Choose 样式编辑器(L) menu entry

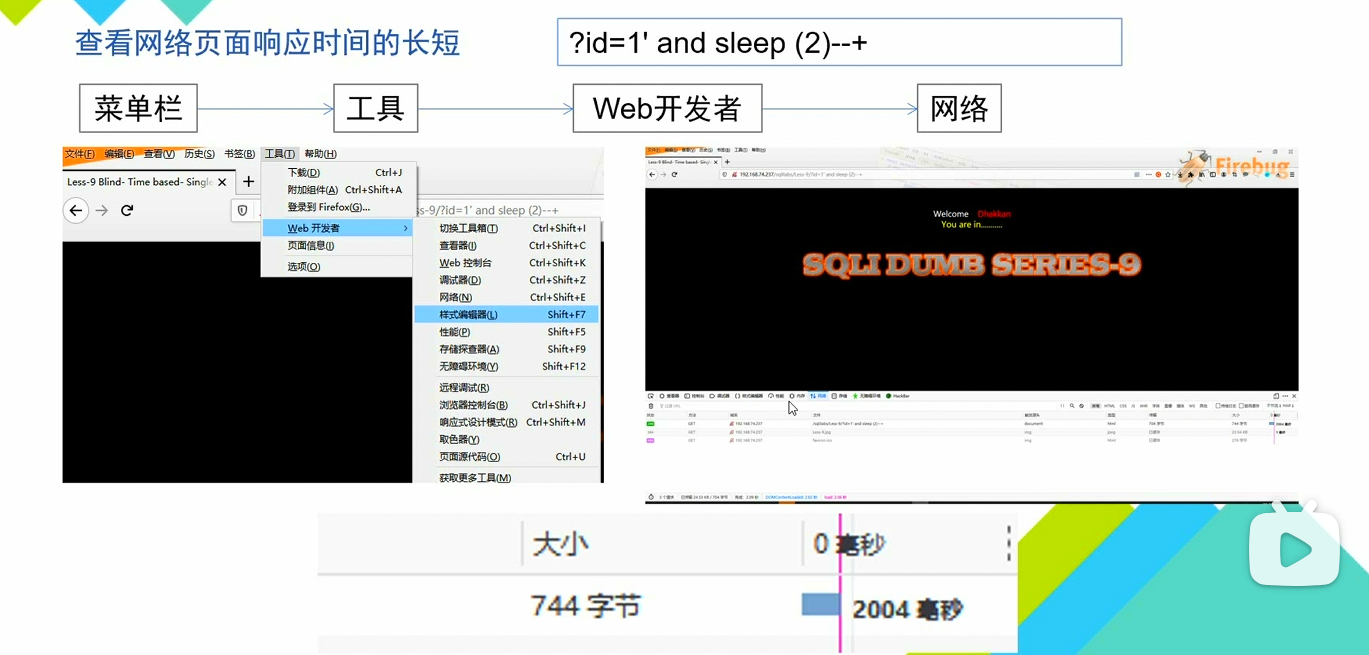pos(468,315)
